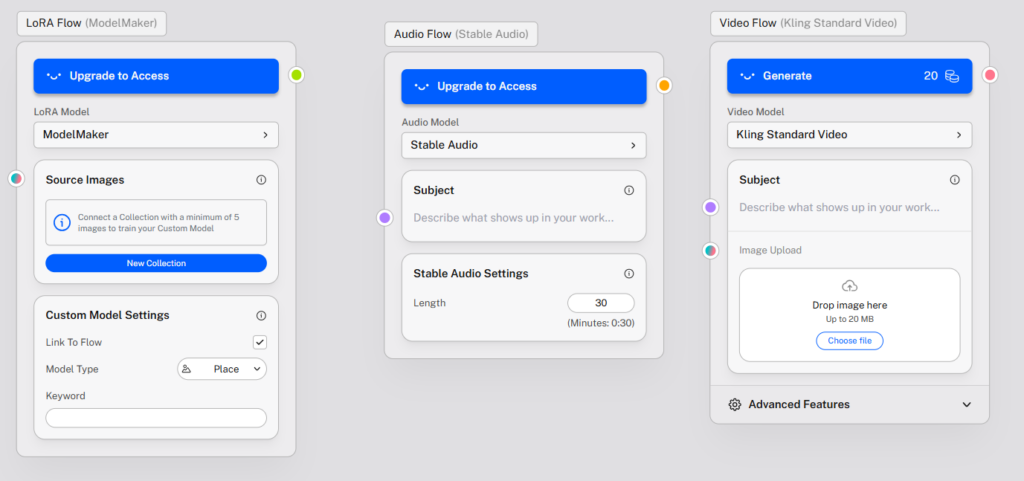The height and width of the screenshot is (481, 1024).
Task: Click the Choose file button
Action: coord(849,341)
